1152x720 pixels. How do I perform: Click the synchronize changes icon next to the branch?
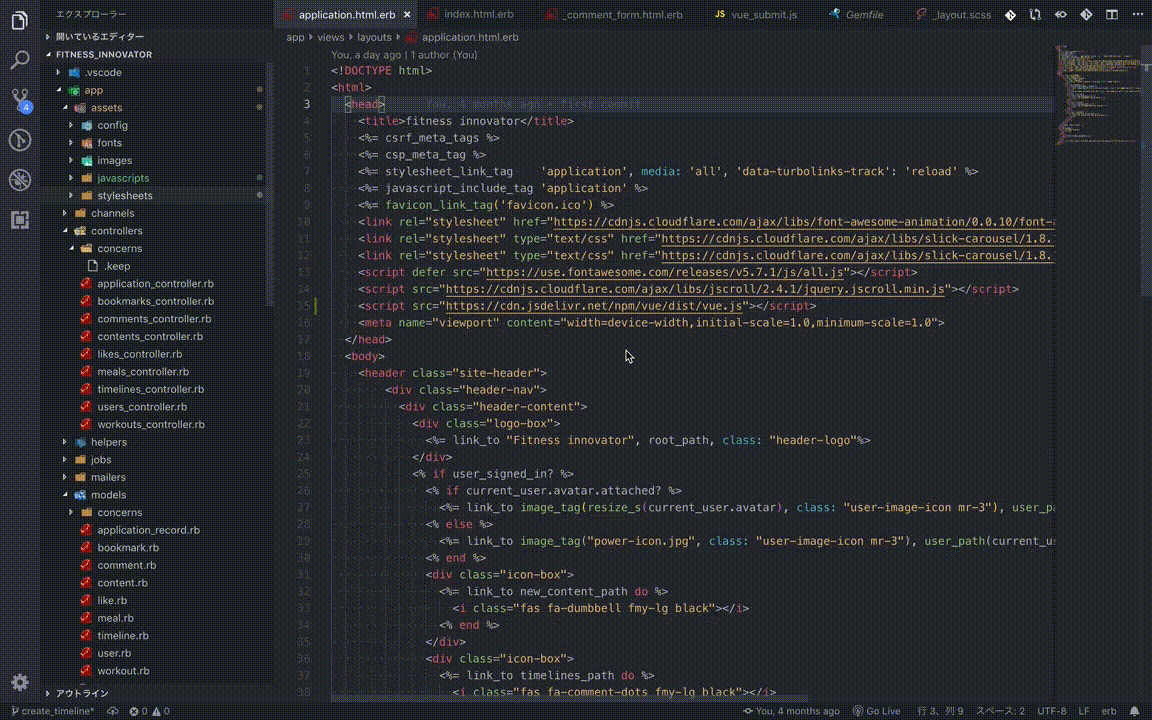tap(113, 711)
